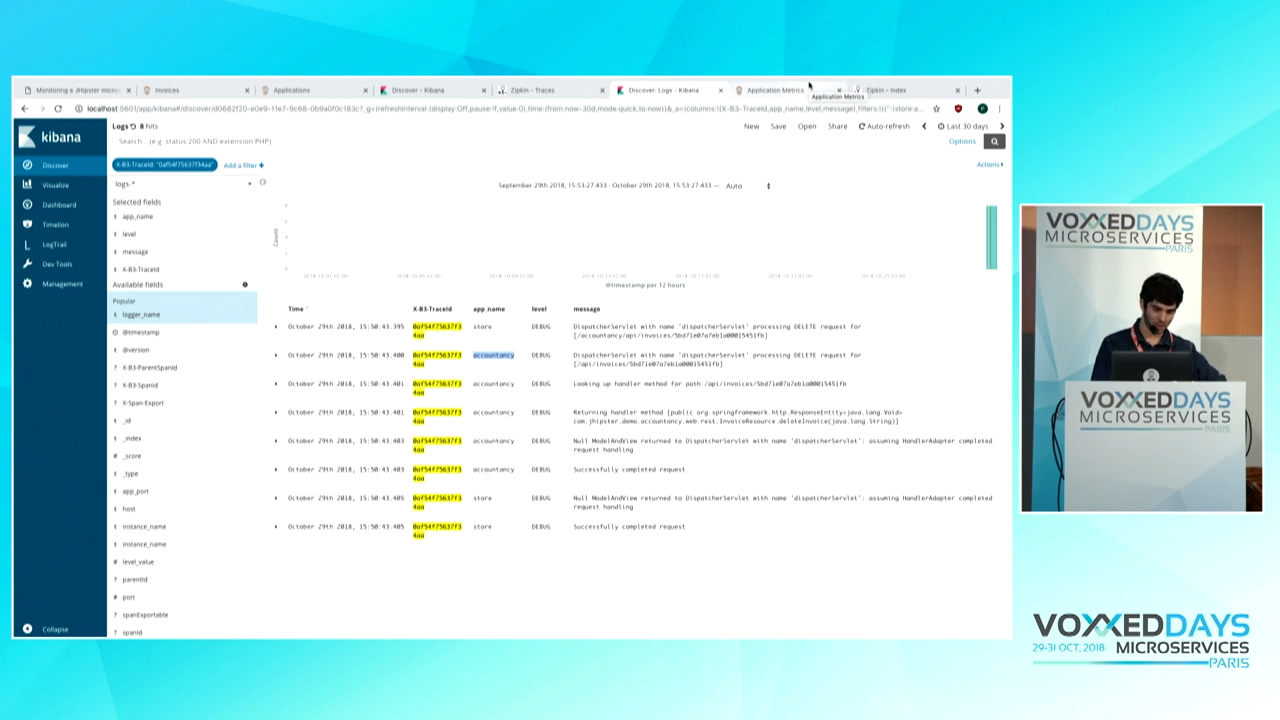Select level_value field in list
The height and width of the screenshot is (720, 1280).
138,562
